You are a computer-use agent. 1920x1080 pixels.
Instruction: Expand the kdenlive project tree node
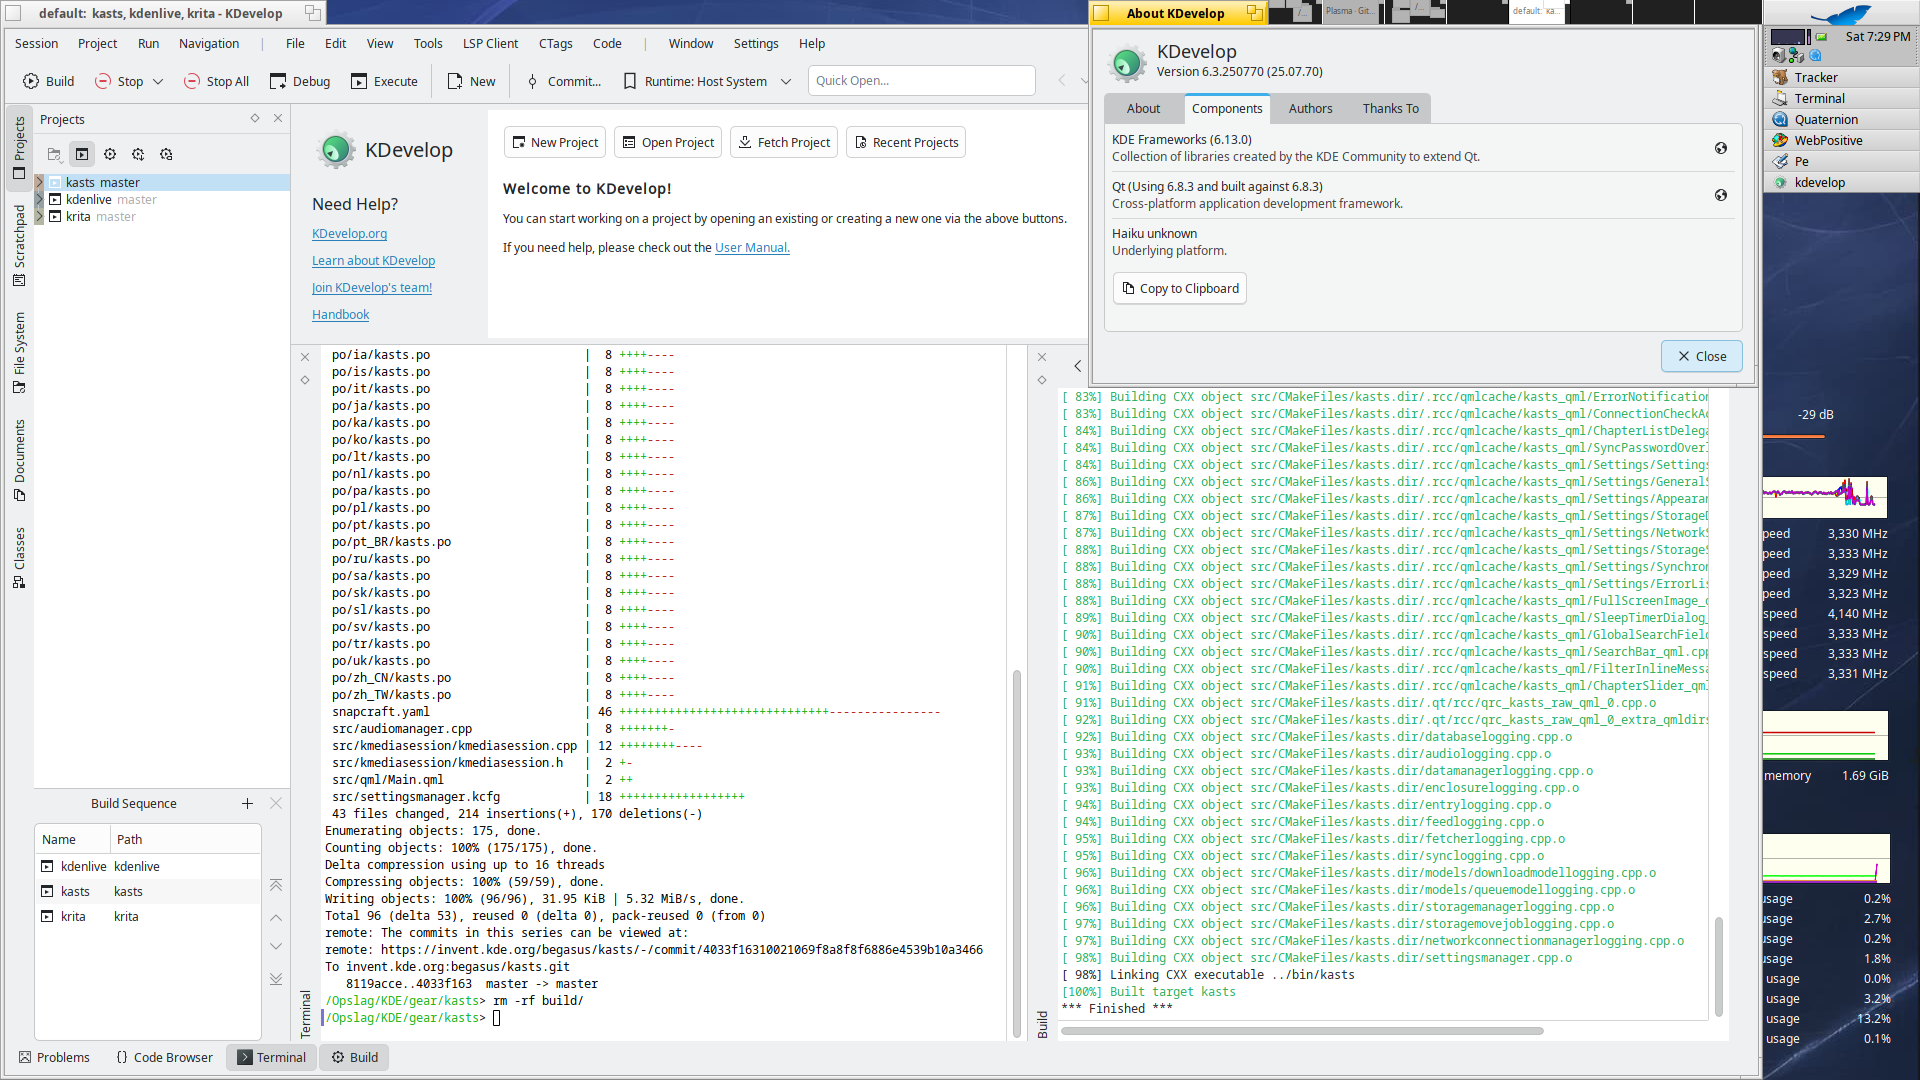[x=40, y=199]
